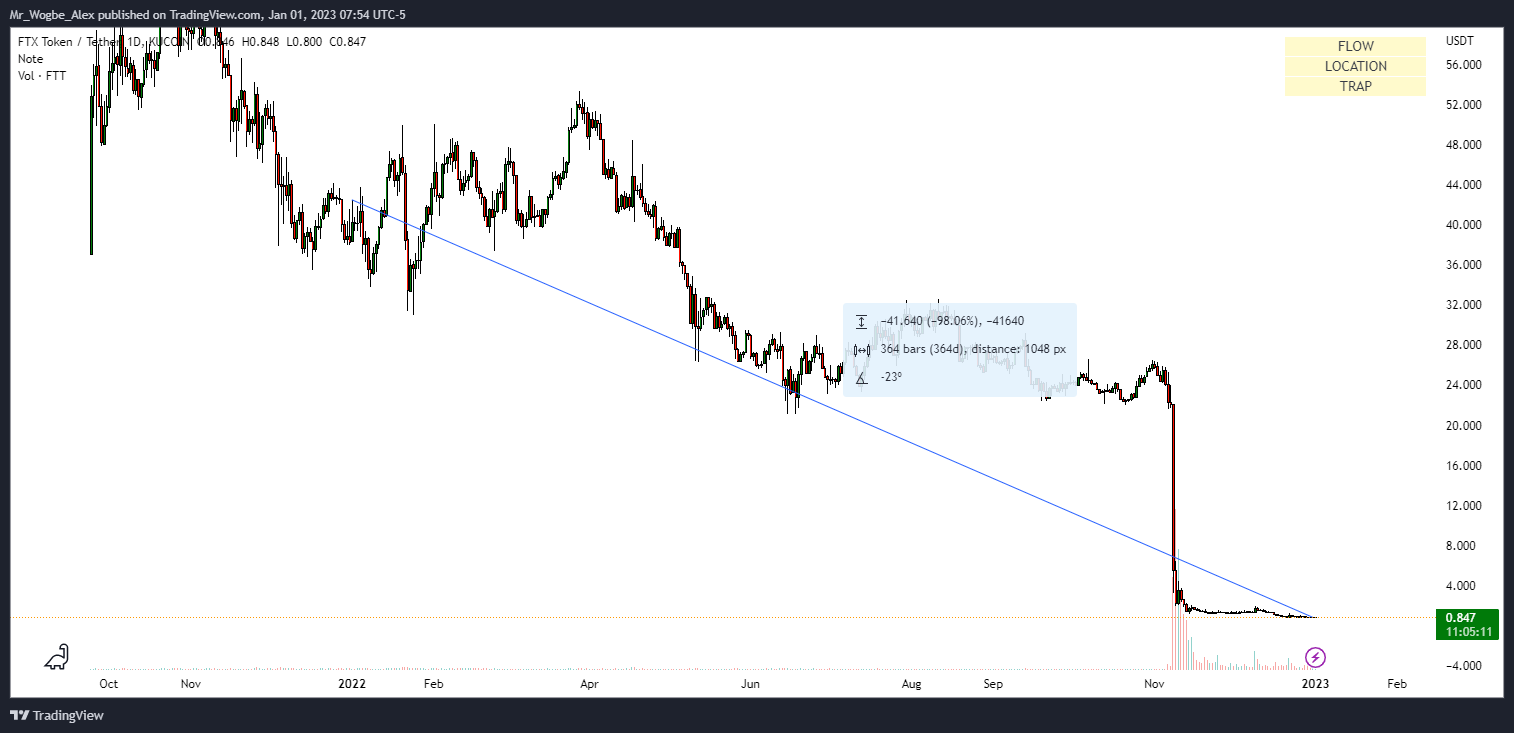Click the 364 bars (364d) distance text
1514x733 pixels.
pos(973,349)
